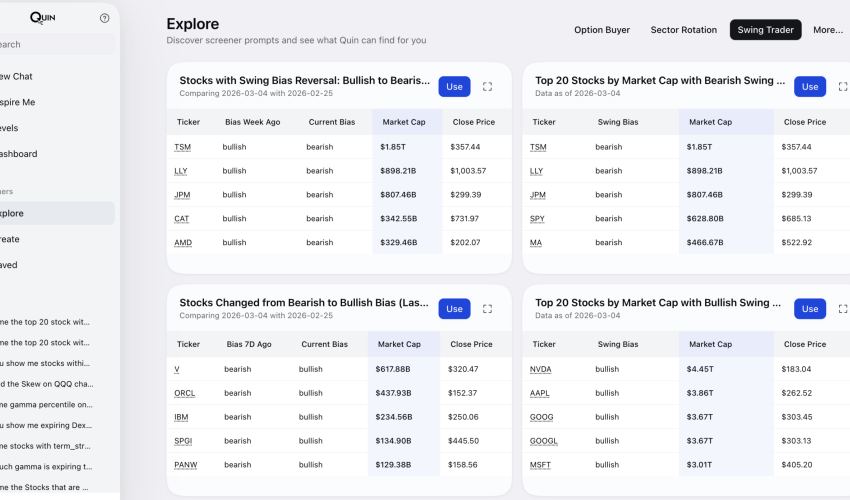The image size is (850, 500).
Task: Expand the Top 20 Bullish Swing card fullscreen
Action: tap(843, 309)
